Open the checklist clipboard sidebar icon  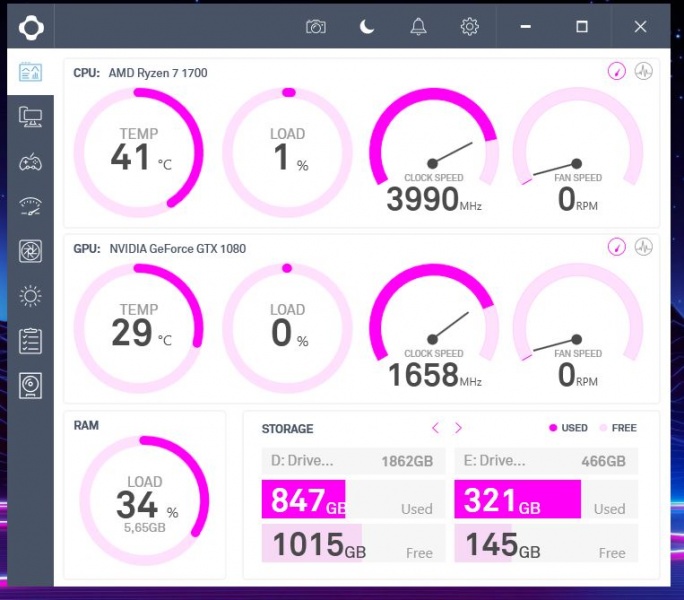coord(30,341)
